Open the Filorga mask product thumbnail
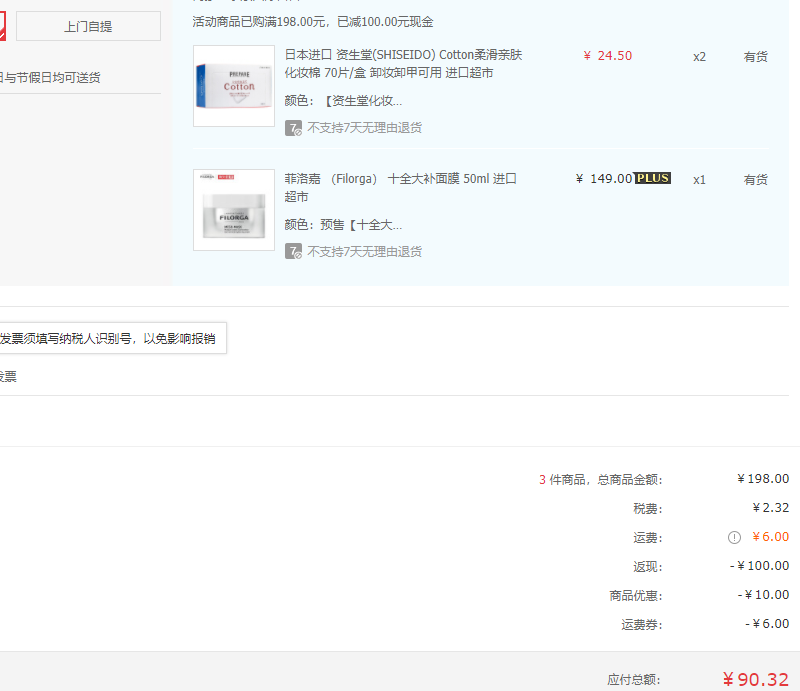Image resolution: width=800 pixels, height=691 pixels. point(234,210)
